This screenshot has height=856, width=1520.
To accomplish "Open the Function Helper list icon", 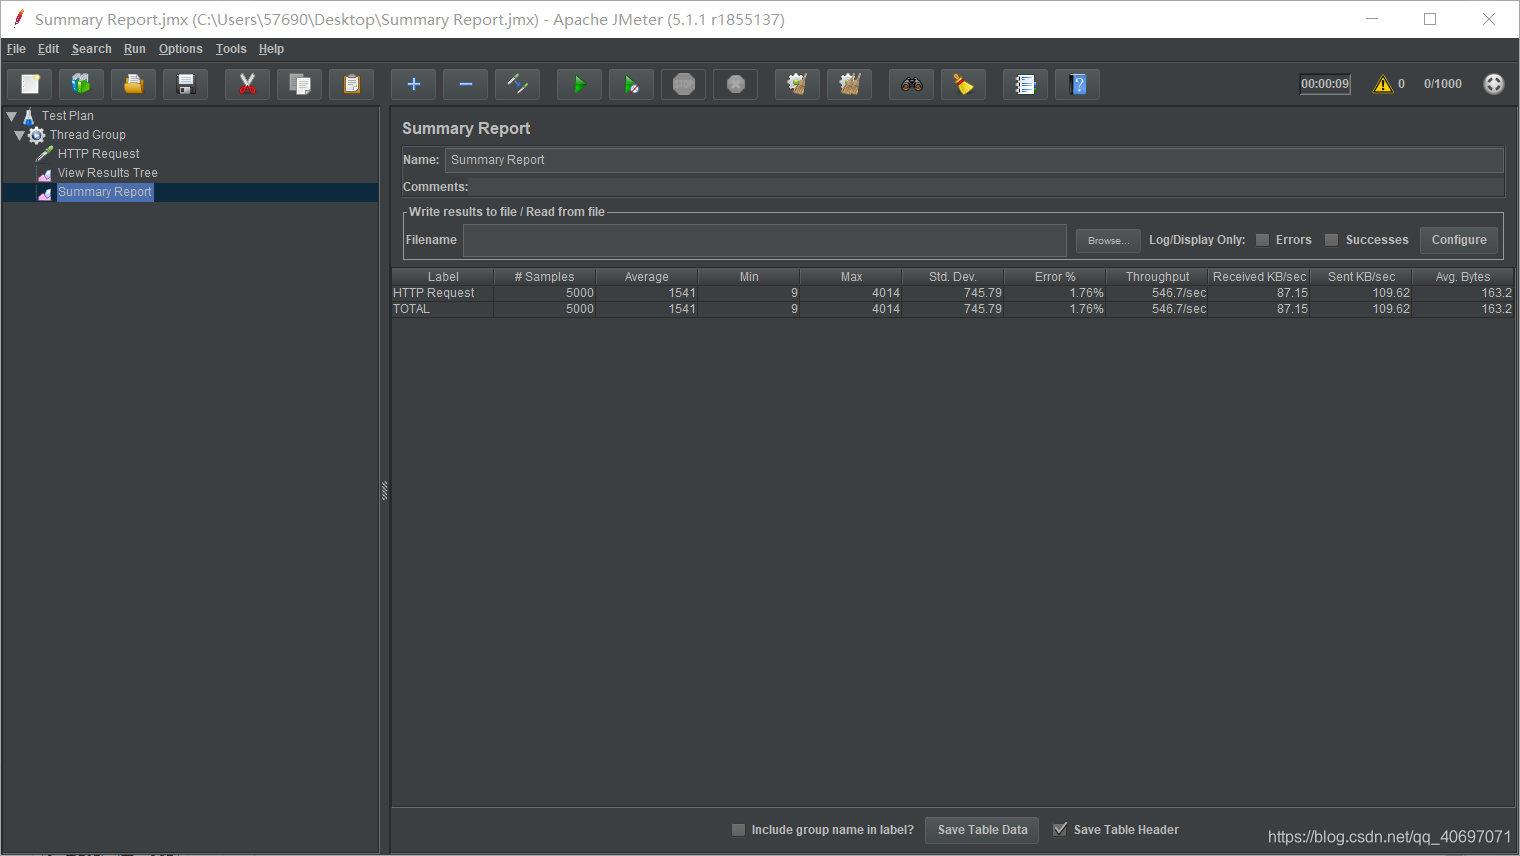I will (x=1025, y=84).
